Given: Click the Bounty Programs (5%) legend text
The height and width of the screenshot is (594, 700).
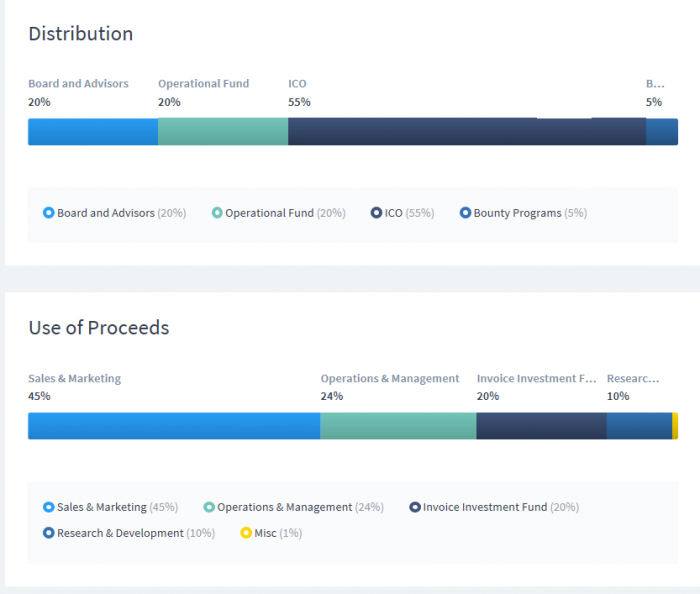Looking at the screenshot, I should click(530, 213).
